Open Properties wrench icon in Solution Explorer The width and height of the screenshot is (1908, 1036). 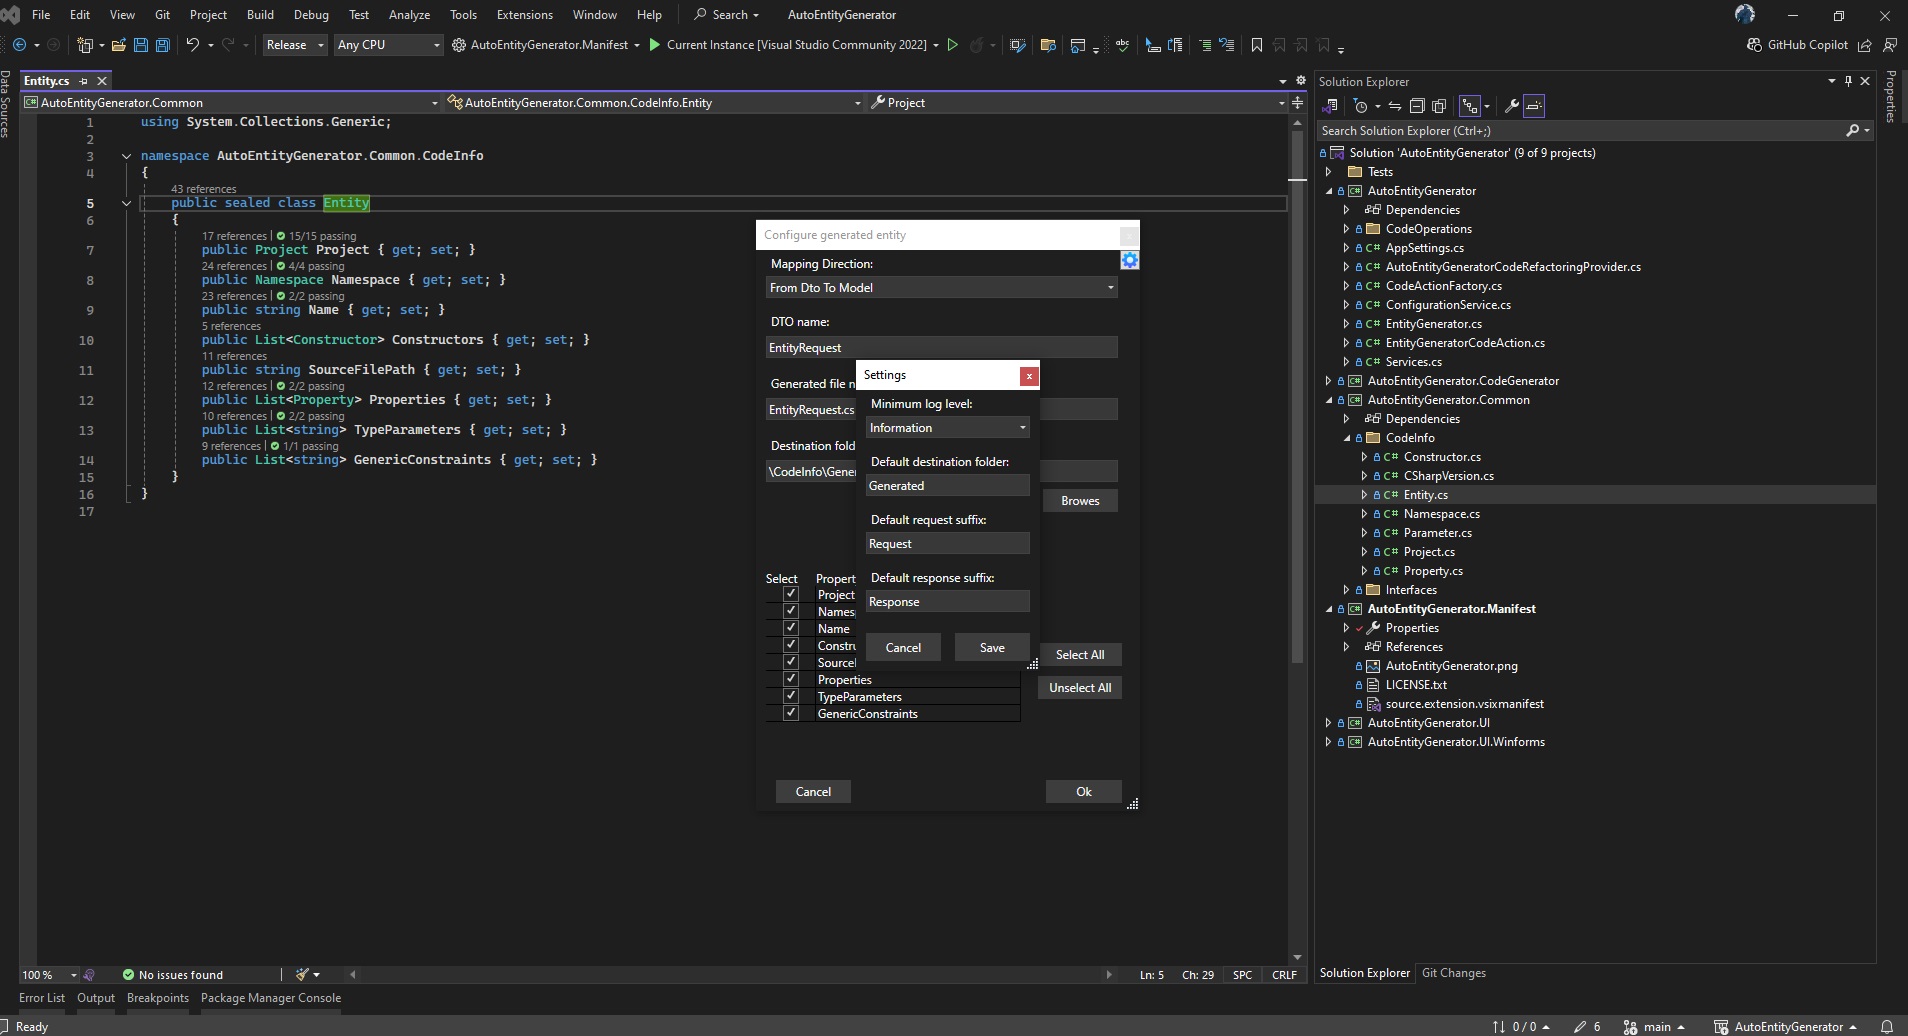1512,106
